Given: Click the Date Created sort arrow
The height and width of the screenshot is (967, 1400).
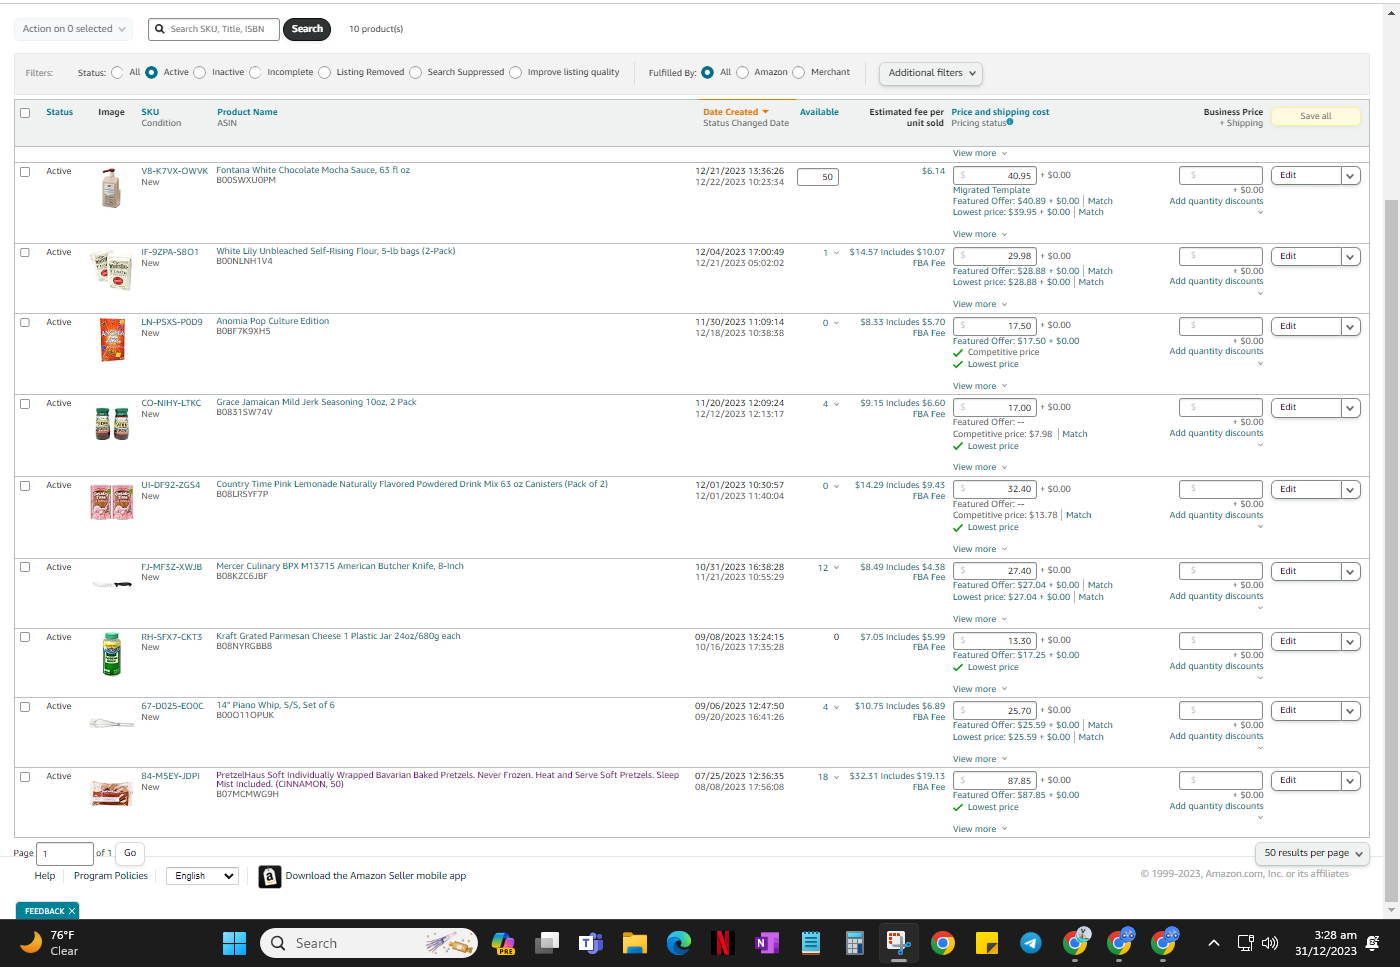Looking at the screenshot, I should tap(765, 112).
